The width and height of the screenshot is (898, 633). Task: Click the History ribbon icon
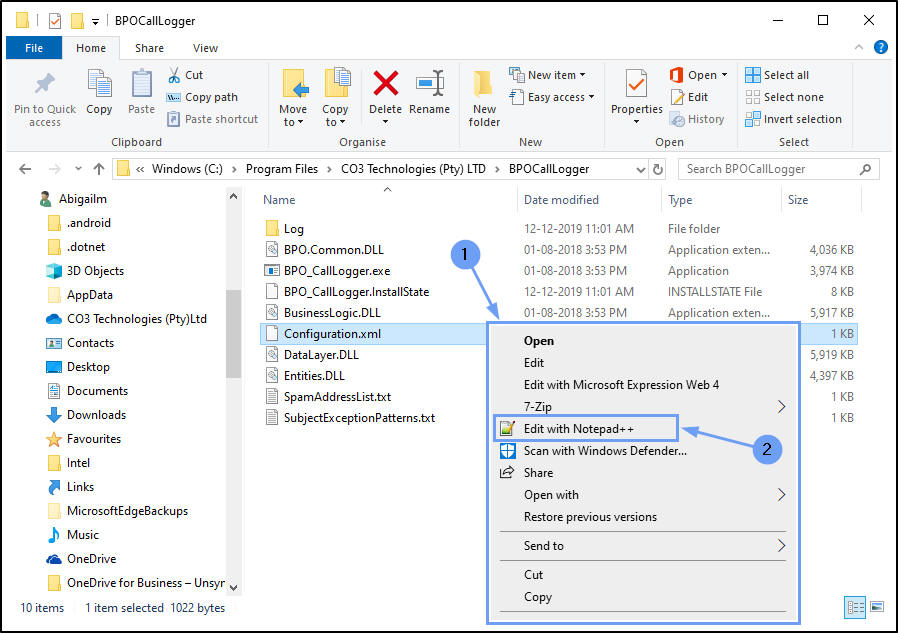click(x=678, y=119)
